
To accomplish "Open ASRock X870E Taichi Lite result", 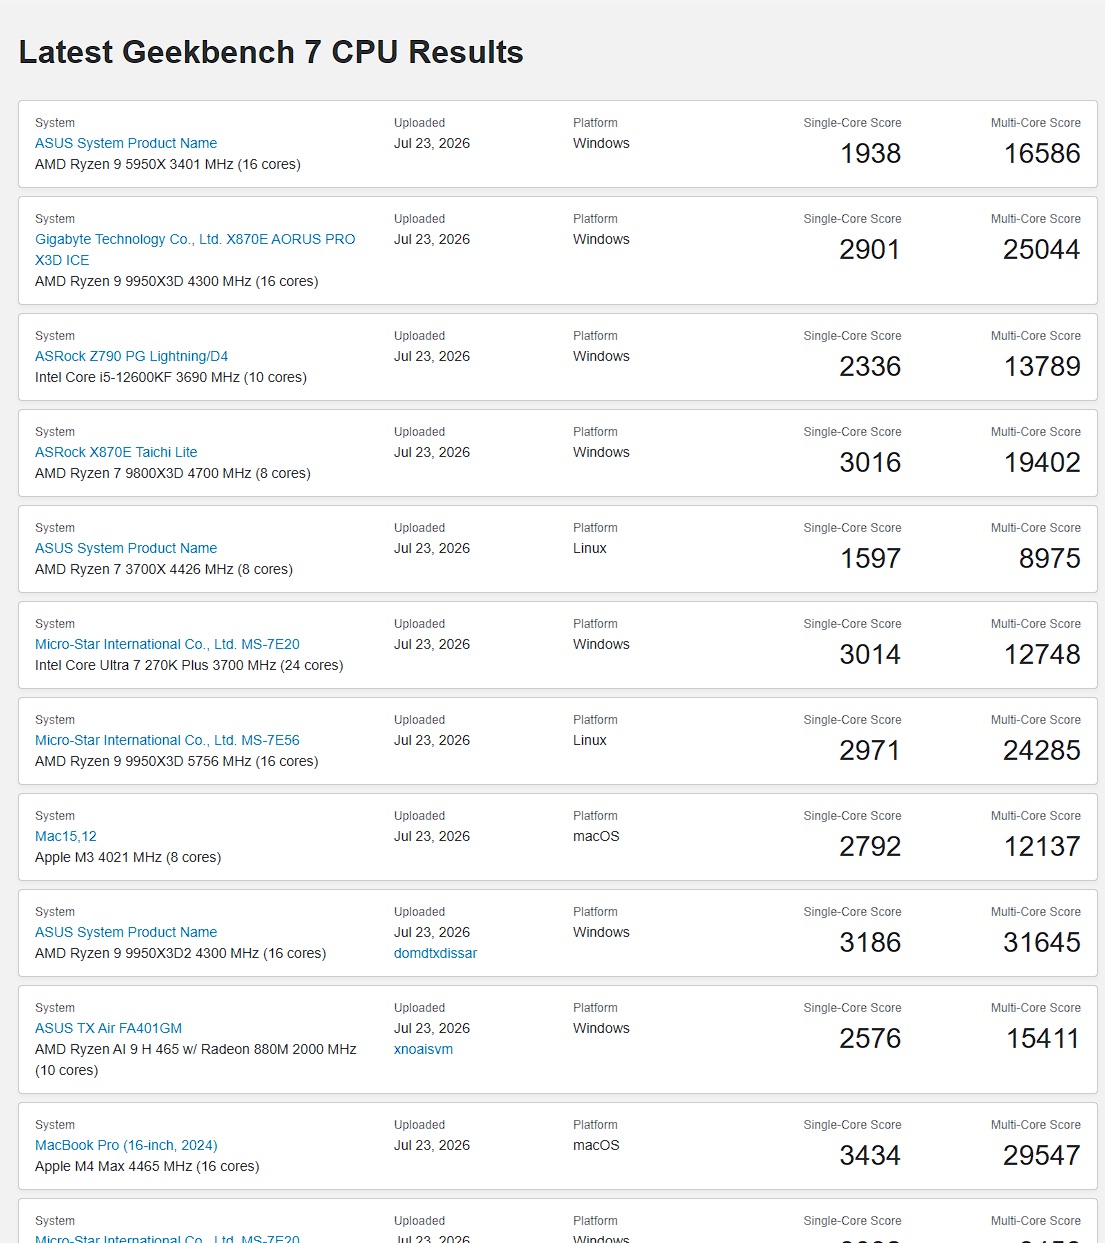I will [116, 452].
